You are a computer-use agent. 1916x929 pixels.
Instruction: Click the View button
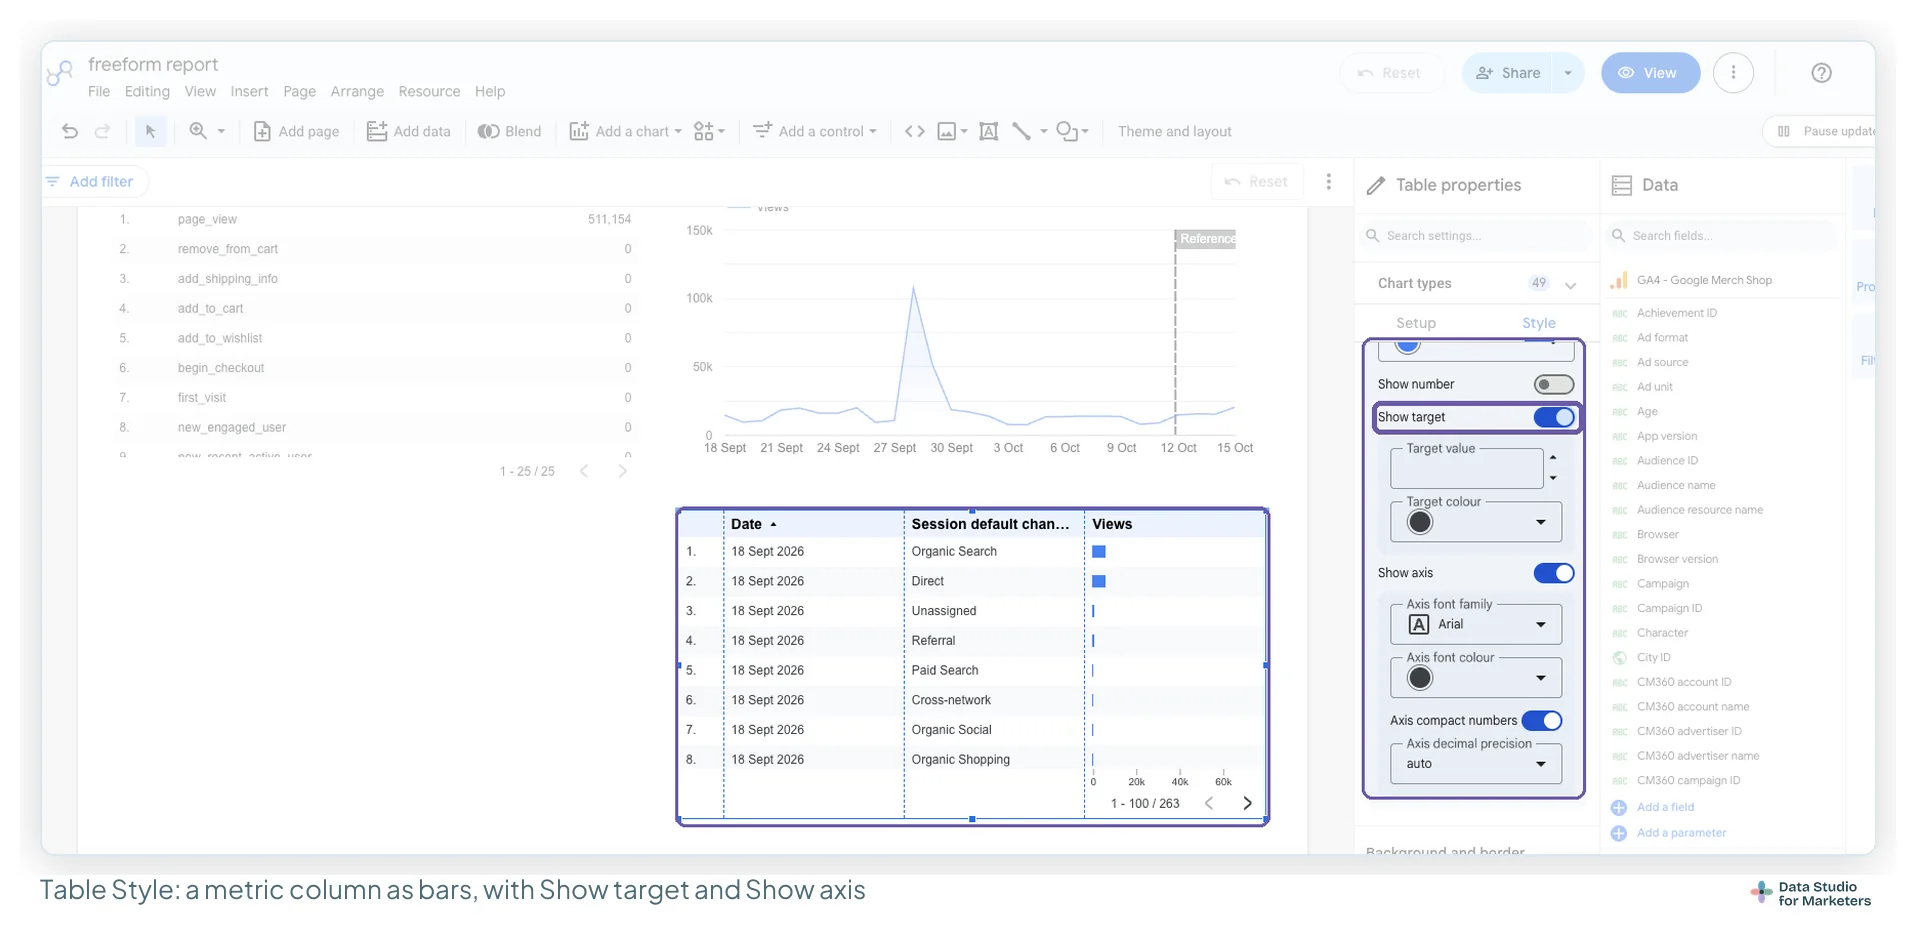(x=1650, y=73)
